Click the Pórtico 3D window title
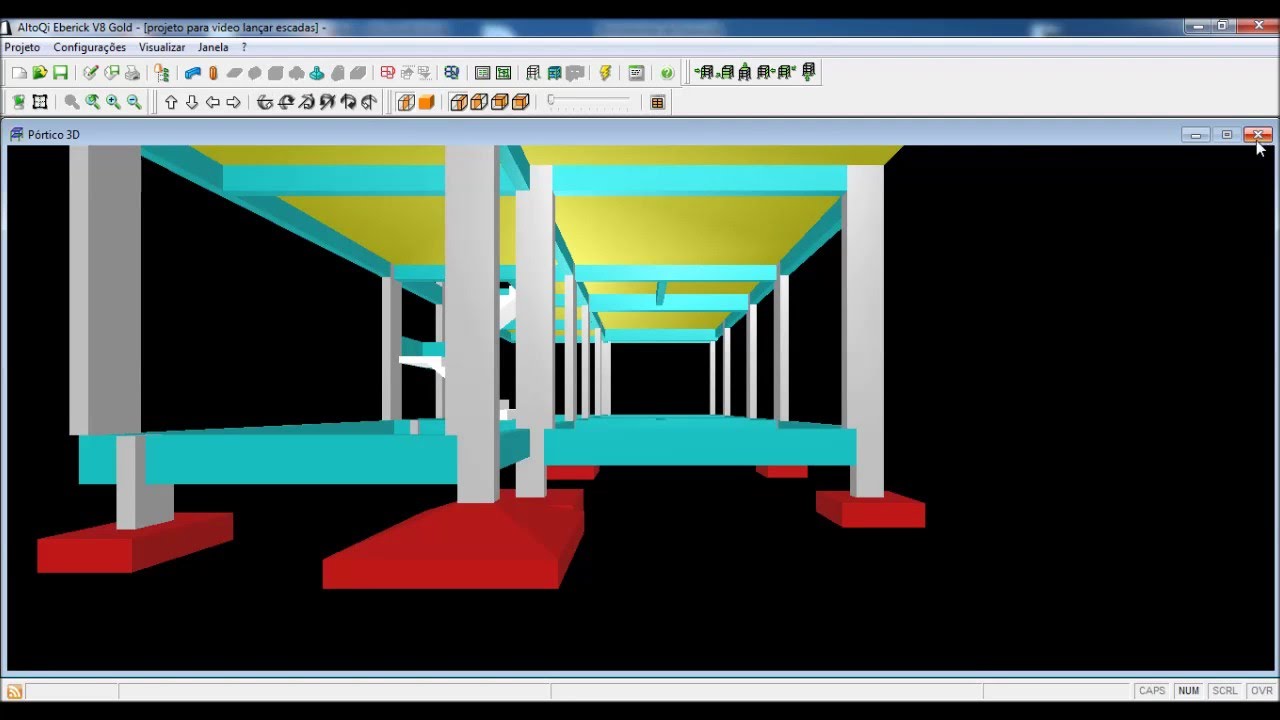The height and width of the screenshot is (720, 1280). (54, 134)
